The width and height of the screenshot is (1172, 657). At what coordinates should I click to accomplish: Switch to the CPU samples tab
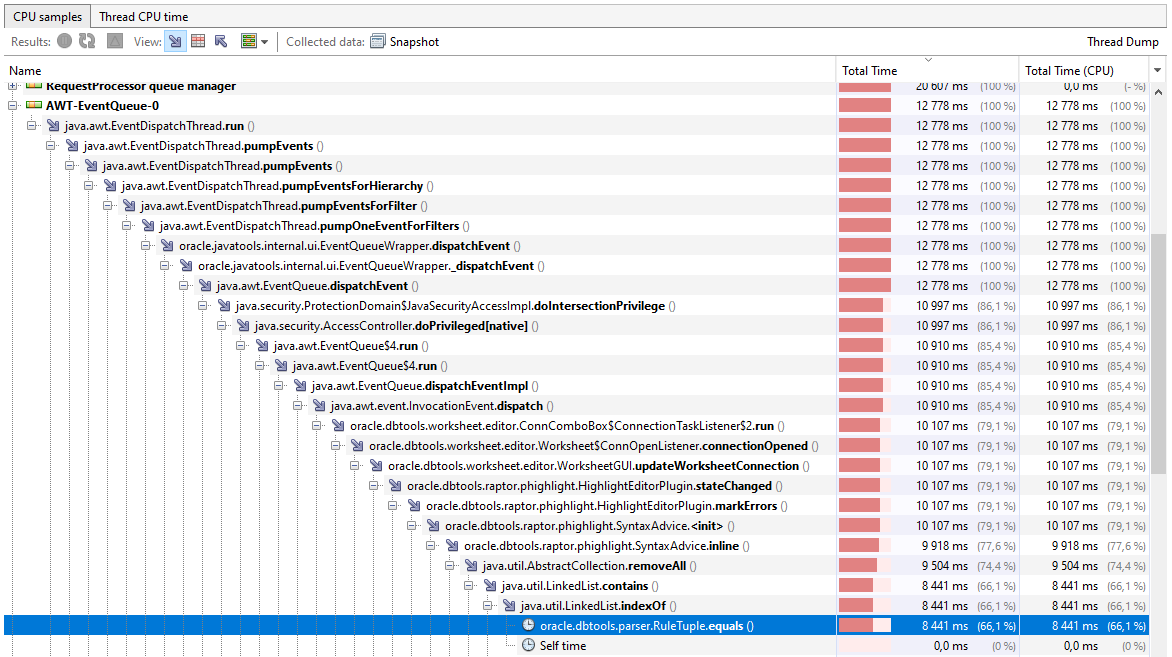[x=47, y=16]
